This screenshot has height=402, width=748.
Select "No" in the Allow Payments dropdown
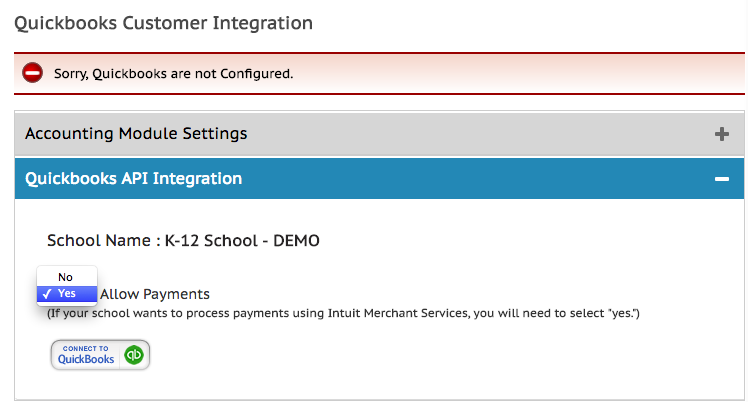[67, 277]
